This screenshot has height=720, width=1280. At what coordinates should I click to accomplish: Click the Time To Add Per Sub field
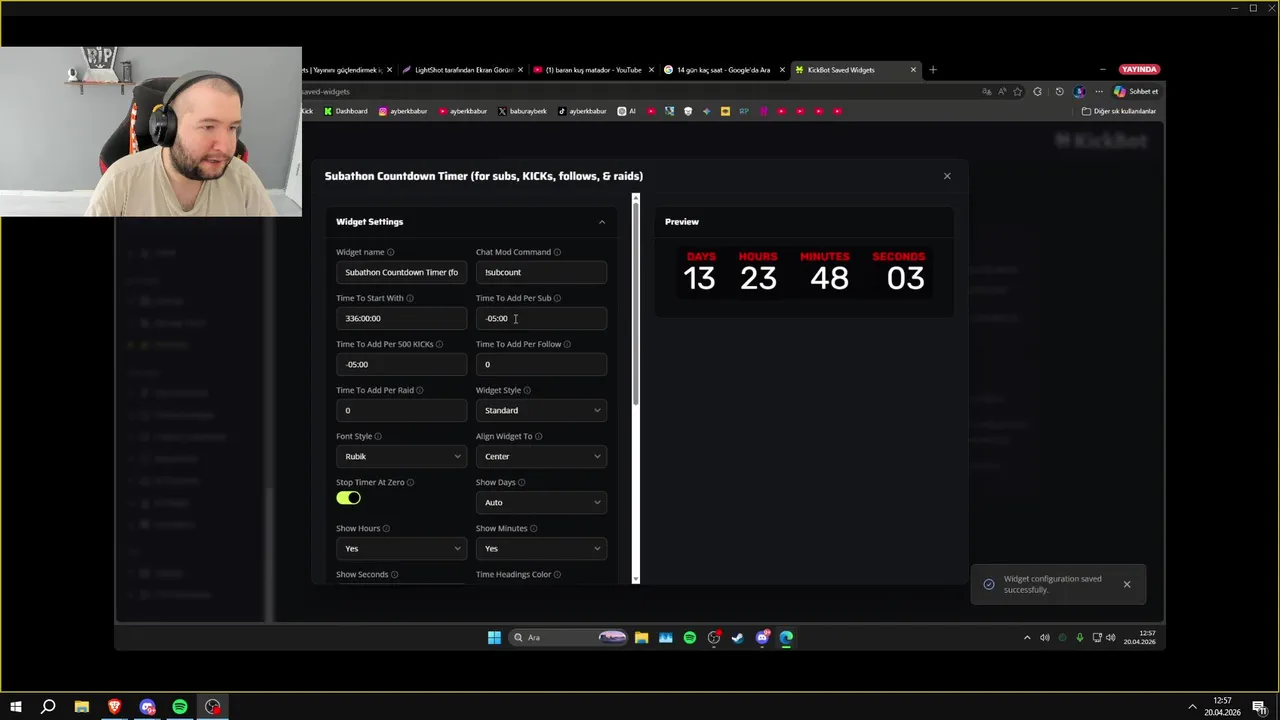[541, 318]
